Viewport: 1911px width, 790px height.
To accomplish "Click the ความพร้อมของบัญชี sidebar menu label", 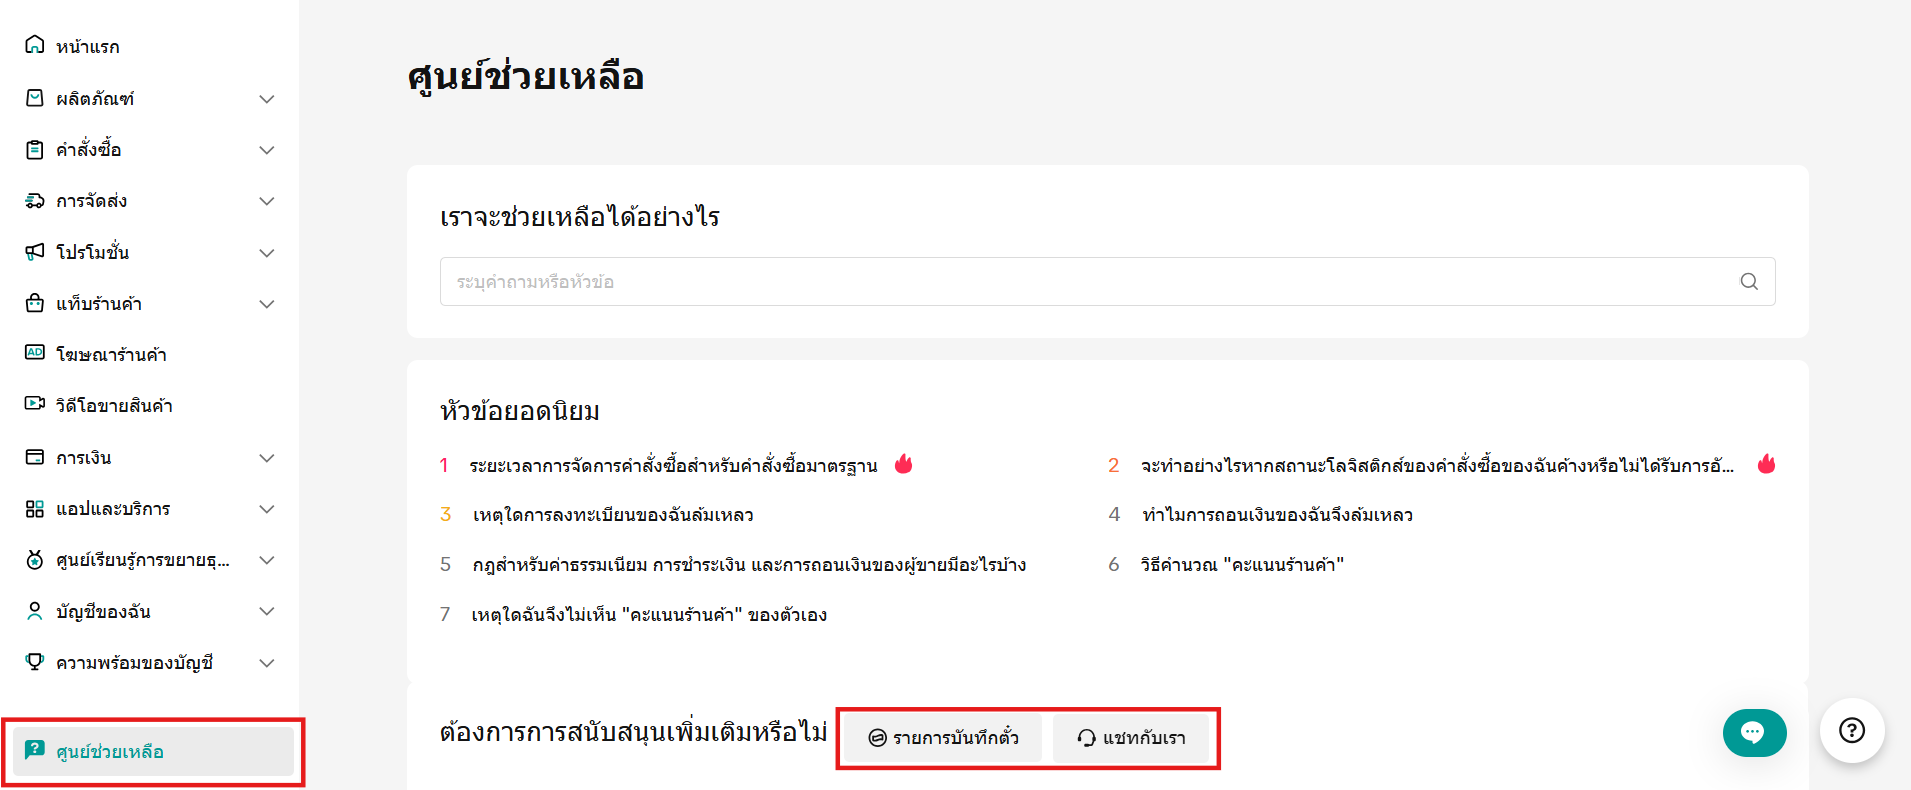I will click(x=135, y=663).
